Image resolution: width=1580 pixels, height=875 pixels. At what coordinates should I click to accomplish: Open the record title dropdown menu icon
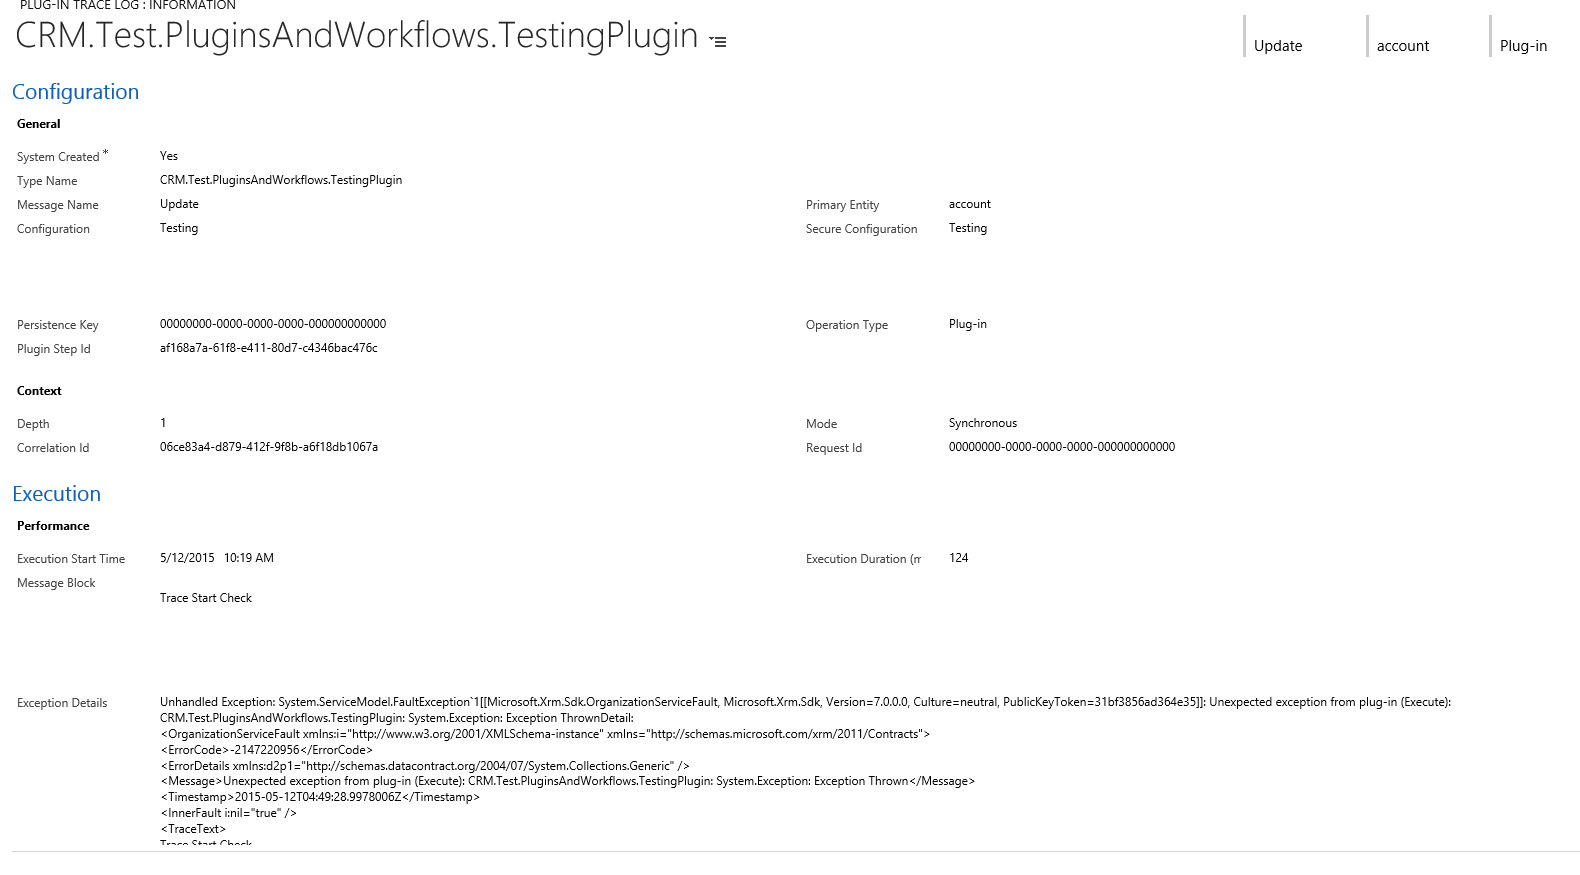(718, 41)
